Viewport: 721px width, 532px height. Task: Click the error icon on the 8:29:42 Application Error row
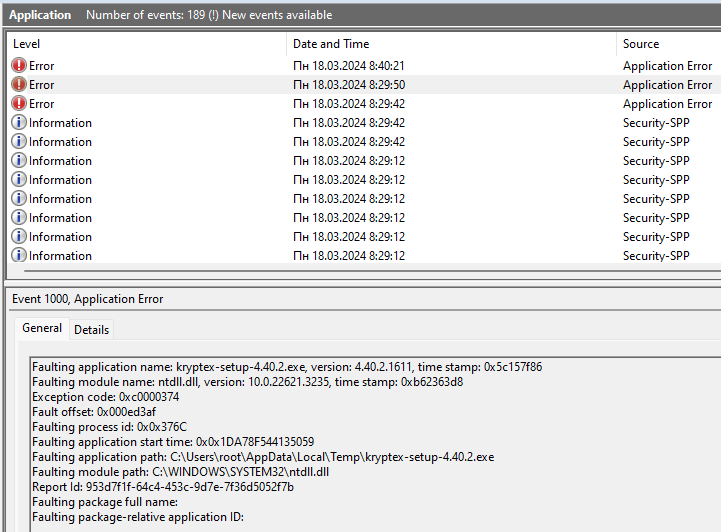pyautogui.click(x=18, y=103)
